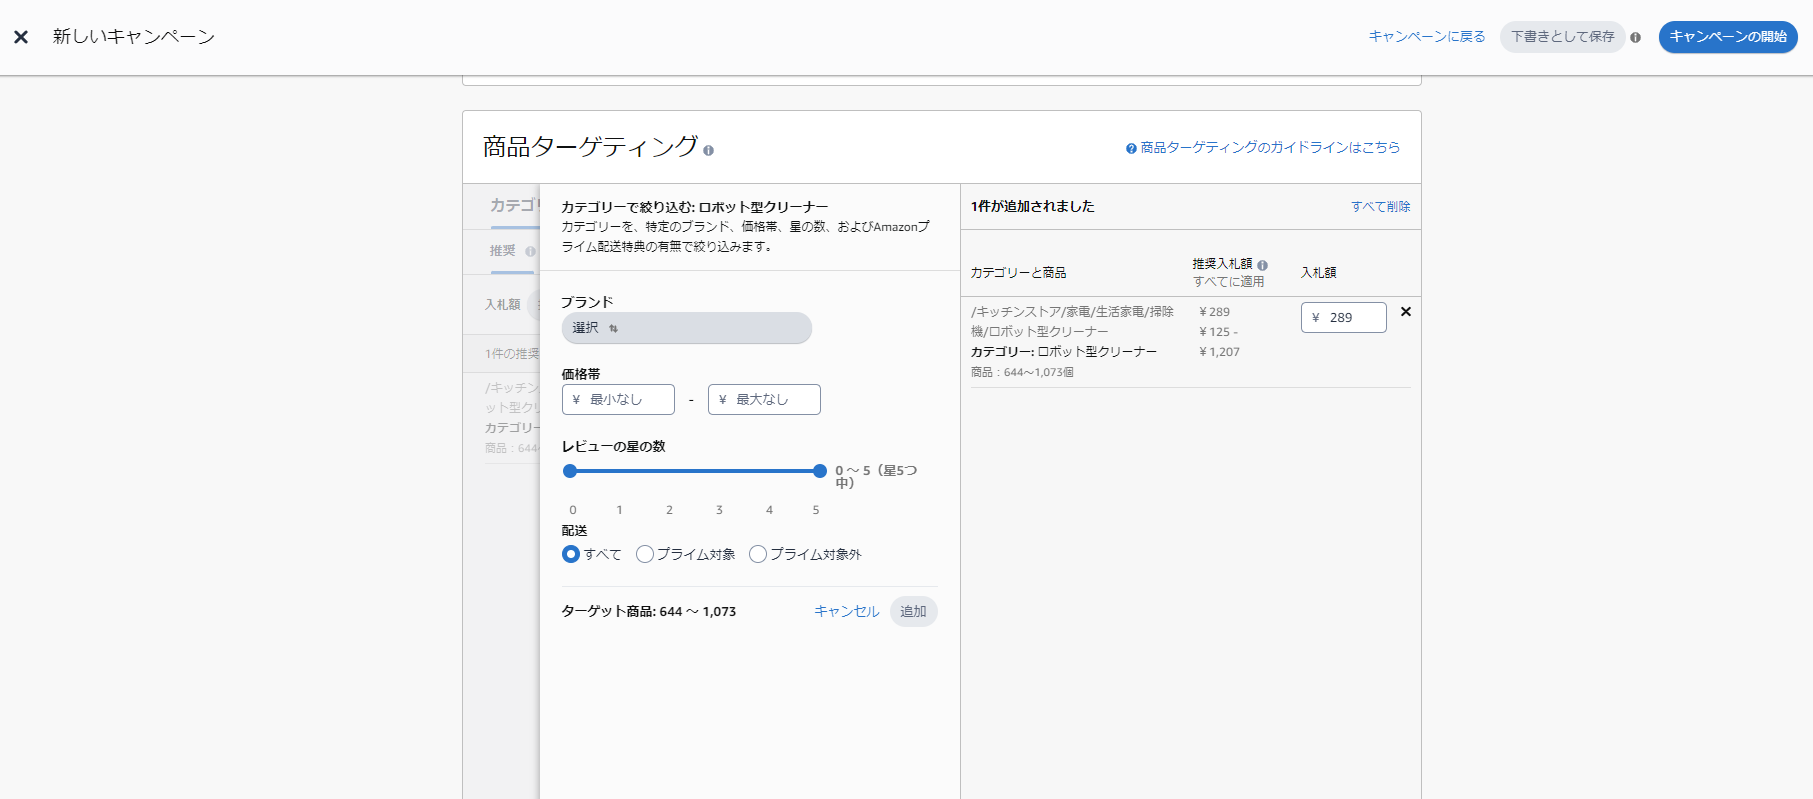The width and height of the screenshot is (1813, 799).
Task: Click the 追加 button
Action: [x=913, y=611]
